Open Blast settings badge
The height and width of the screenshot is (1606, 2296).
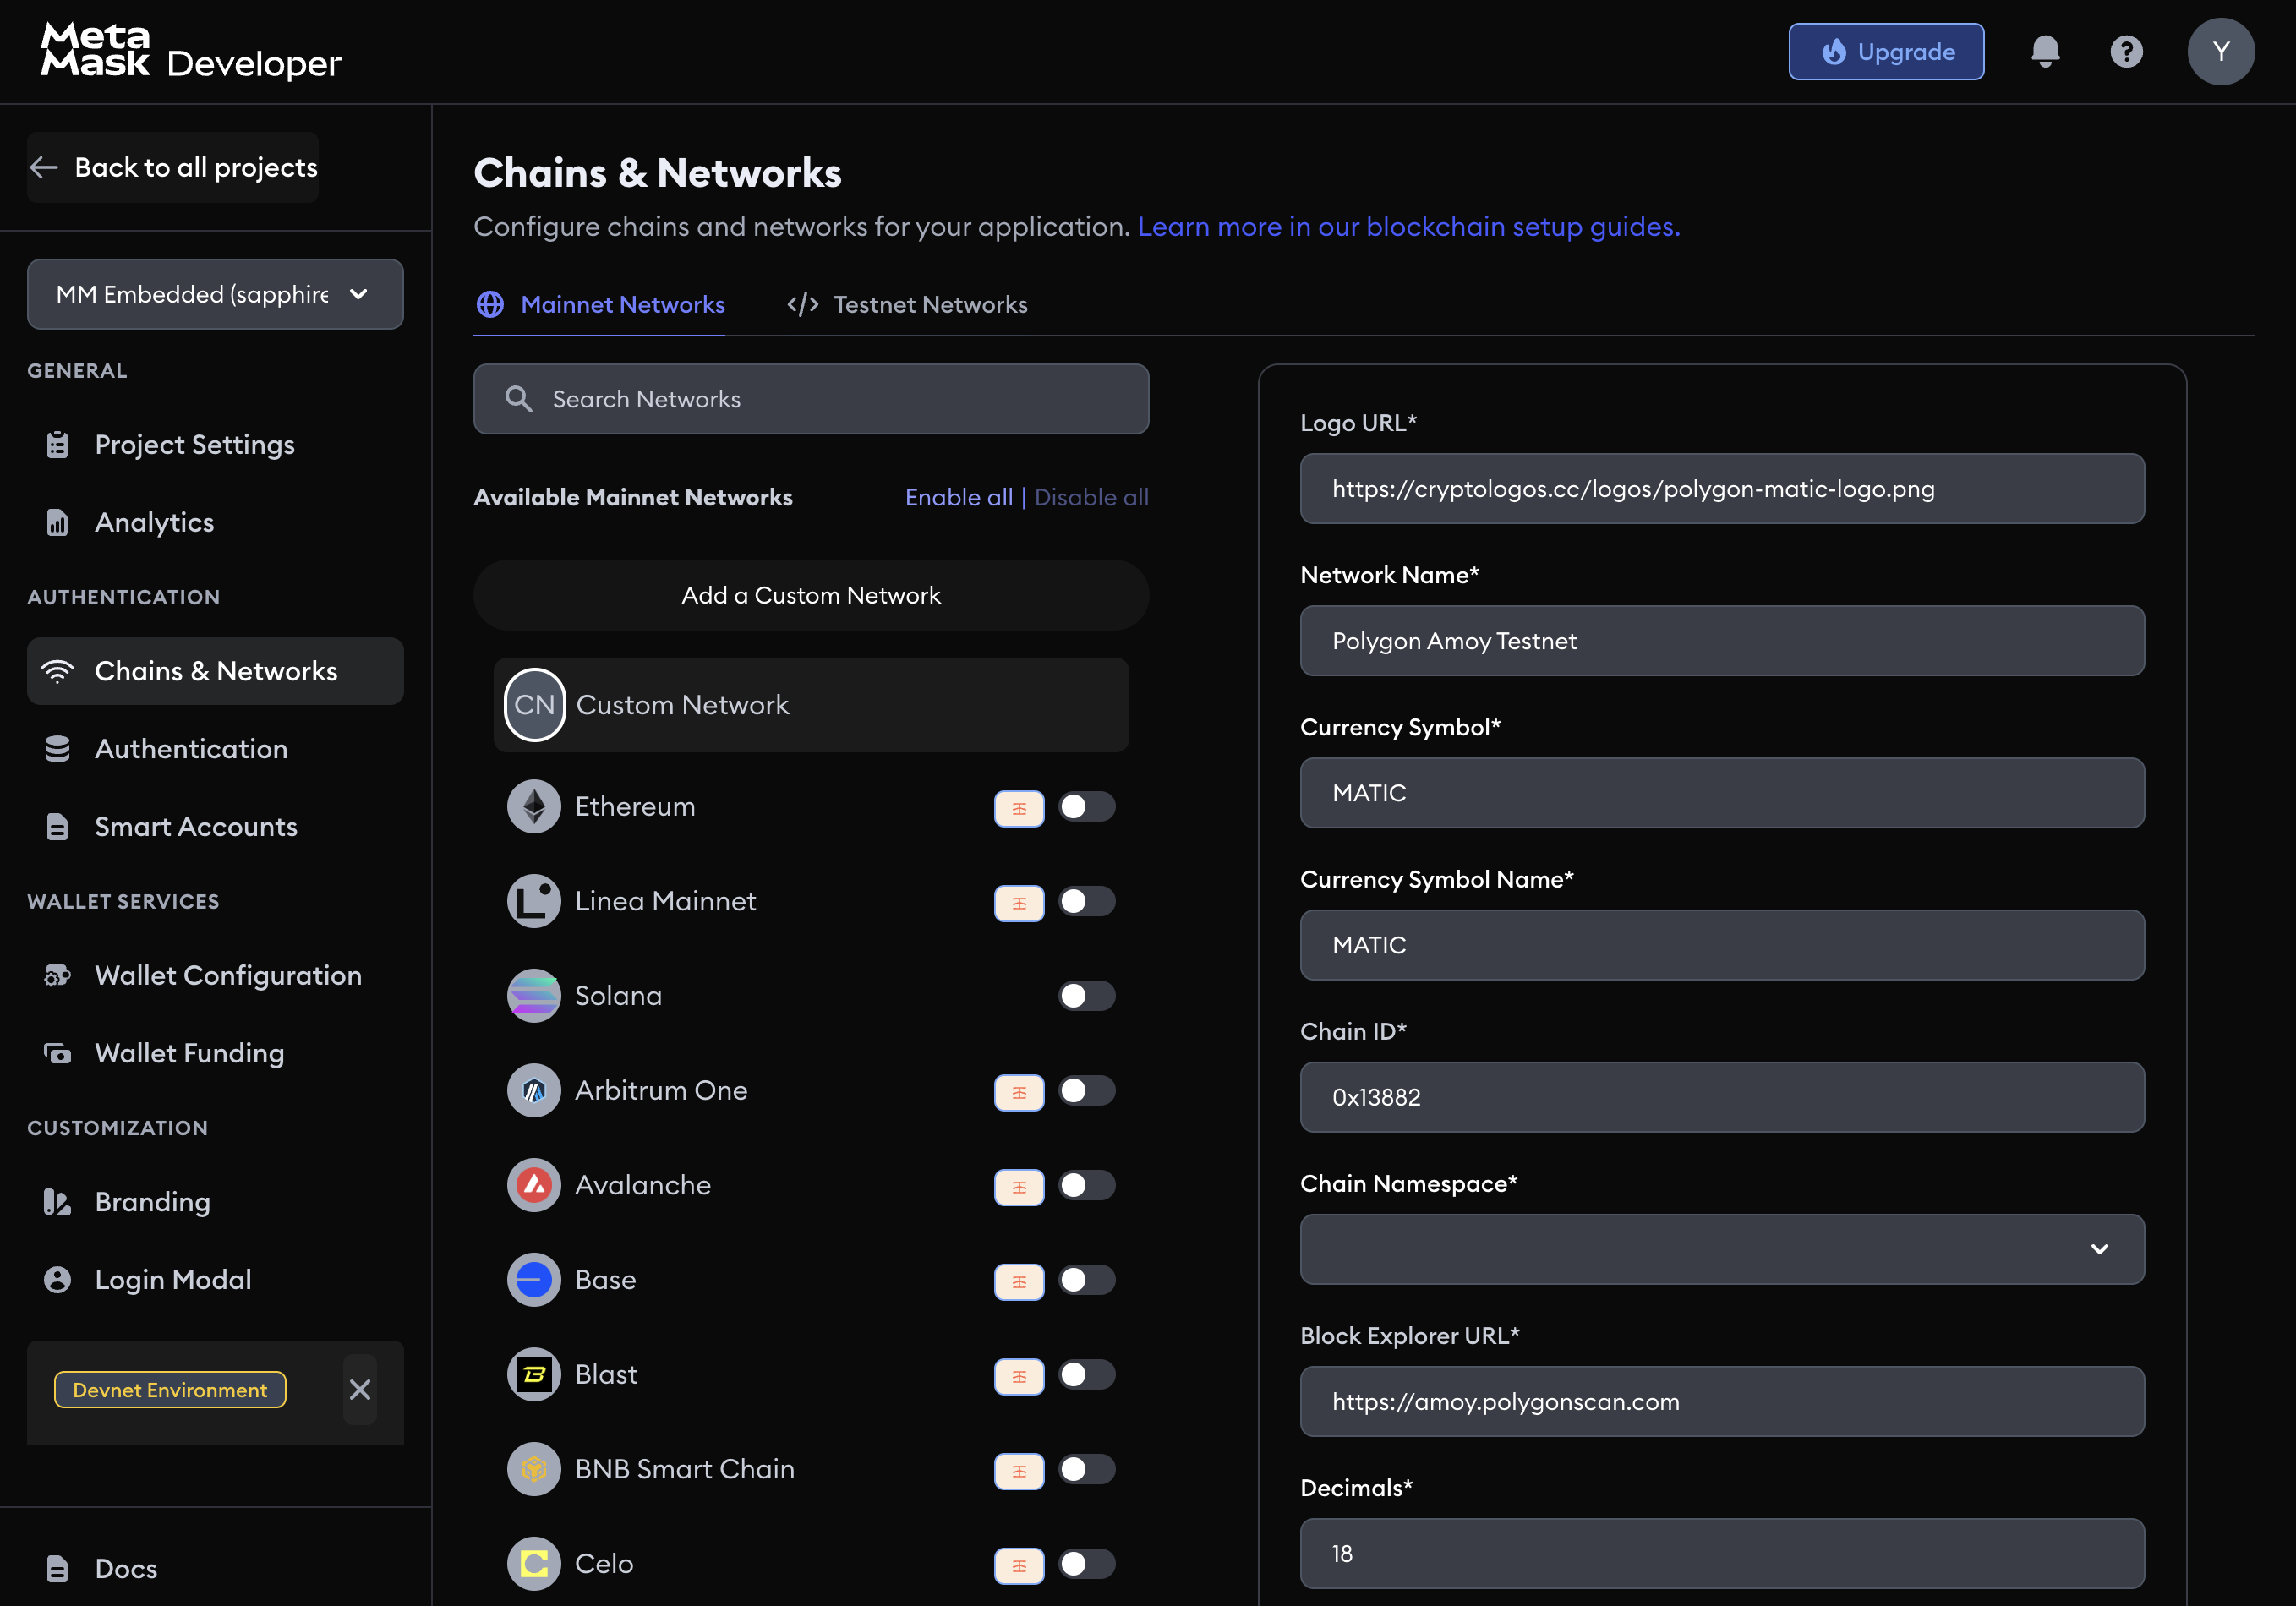tap(1019, 1376)
